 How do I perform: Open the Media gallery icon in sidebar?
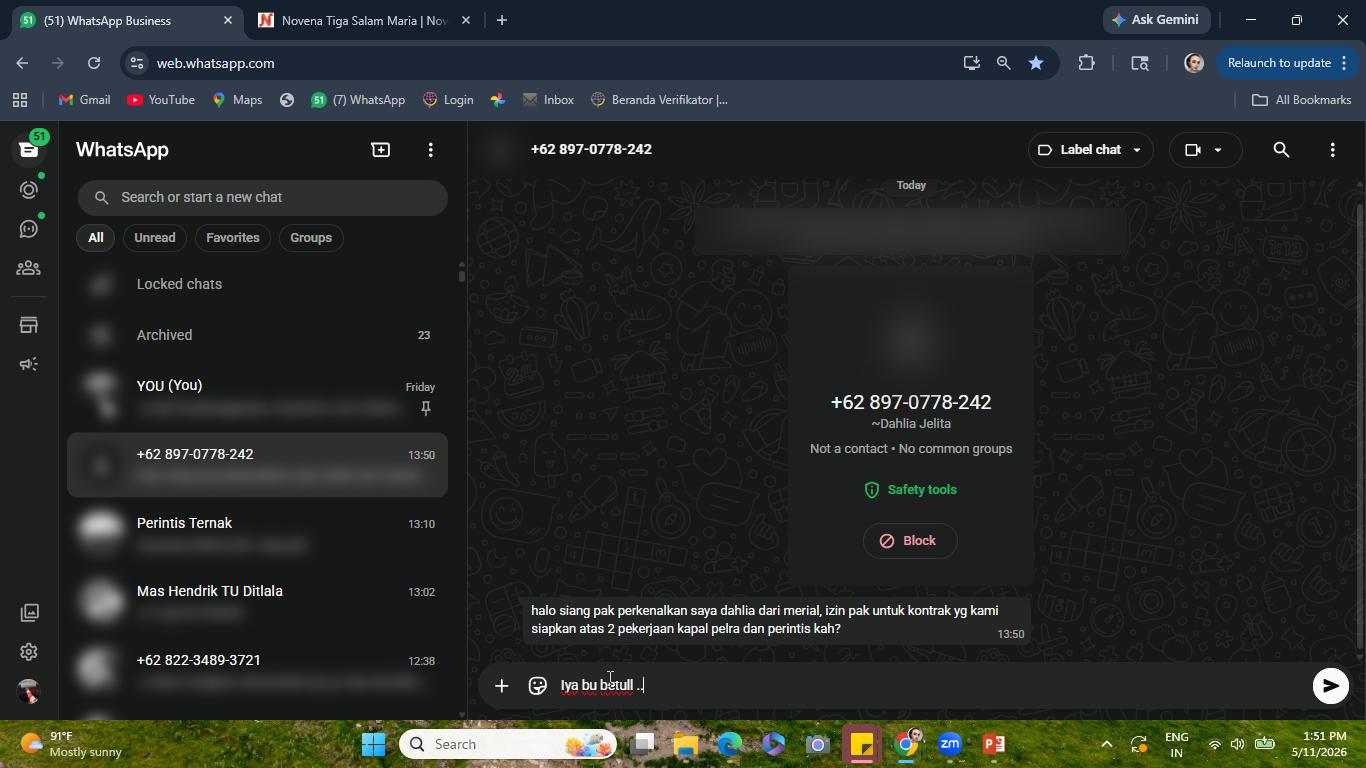coord(29,612)
